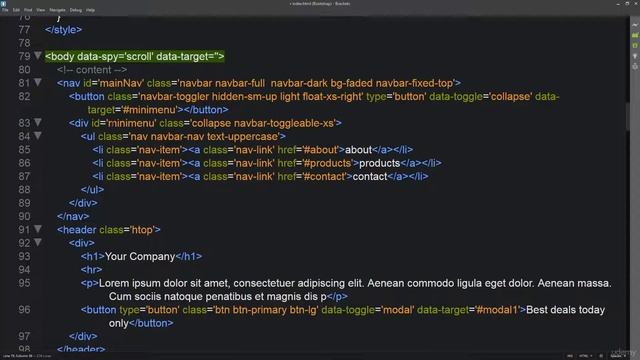Viewport: 640px width, 360px height.
Task: Click the closing button tag on line 96
Action: click(x=151, y=323)
